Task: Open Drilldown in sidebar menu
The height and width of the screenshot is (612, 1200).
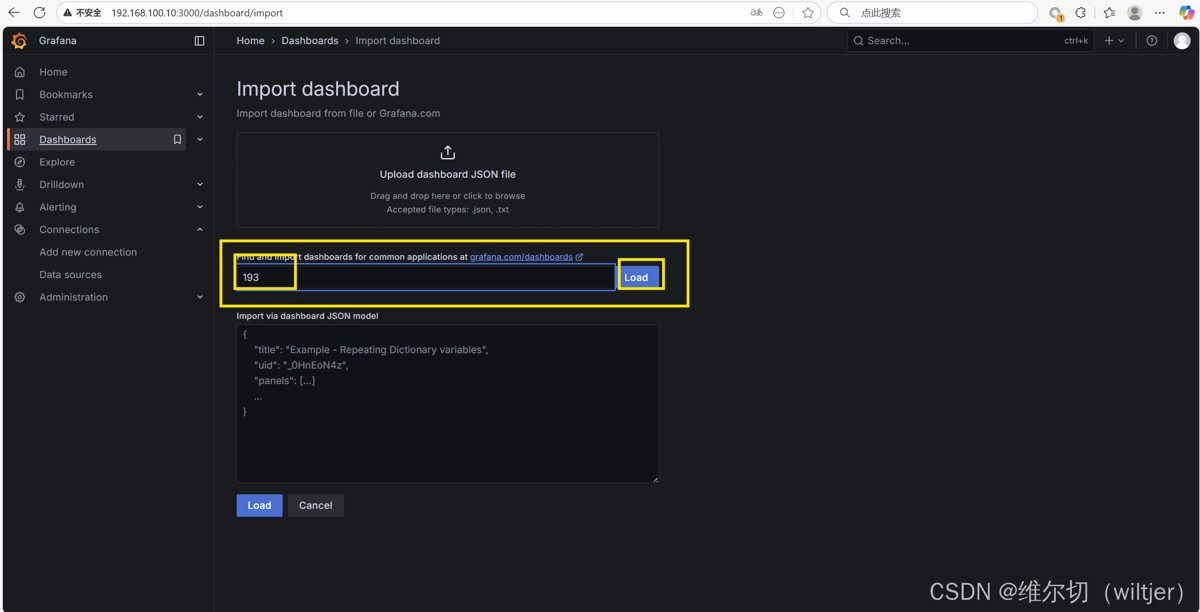Action: (x=61, y=184)
